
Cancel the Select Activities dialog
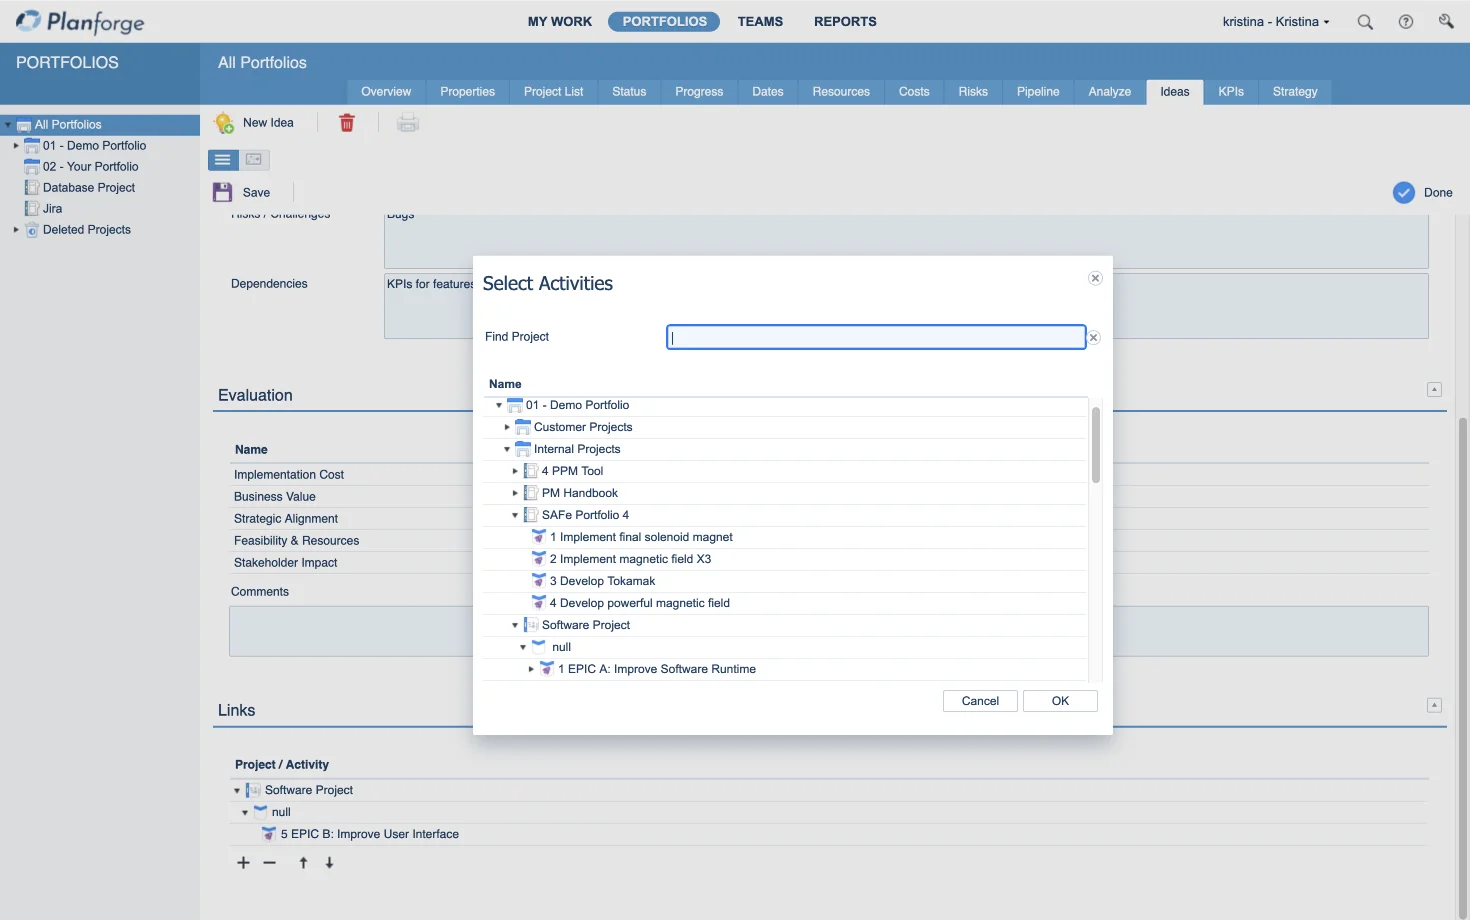point(980,701)
